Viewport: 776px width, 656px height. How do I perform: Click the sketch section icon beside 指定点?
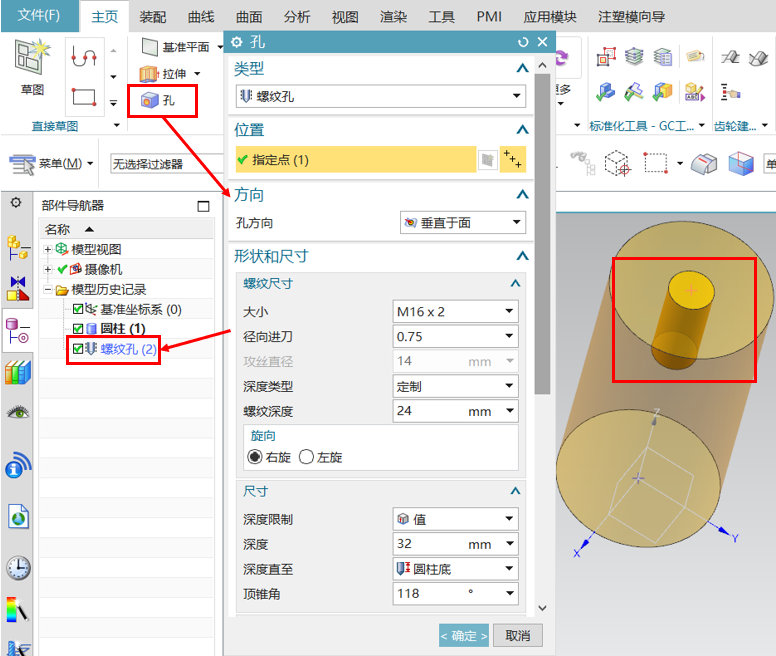[x=487, y=160]
